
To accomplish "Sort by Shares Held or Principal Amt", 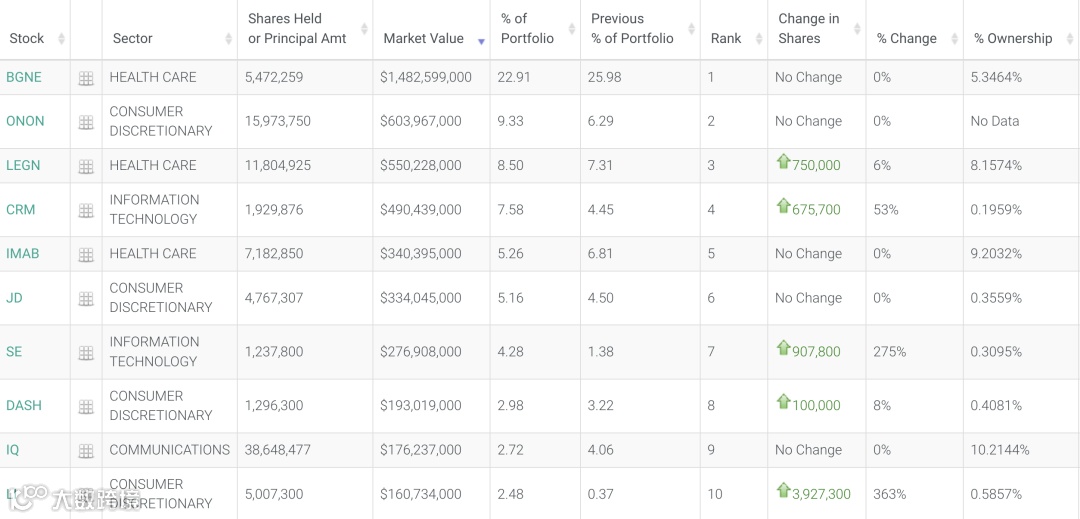I will (297, 29).
